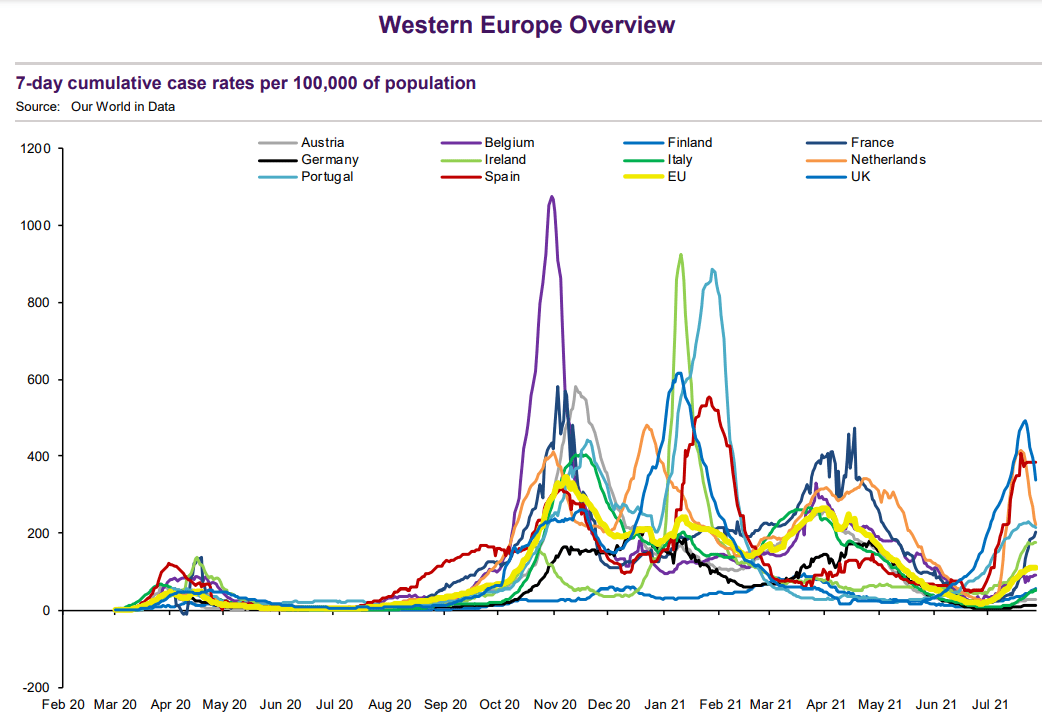Click the x-axis label 'Oct 20'
The height and width of the screenshot is (720, 1042).
pyautogui.click(x=500, y=705)
